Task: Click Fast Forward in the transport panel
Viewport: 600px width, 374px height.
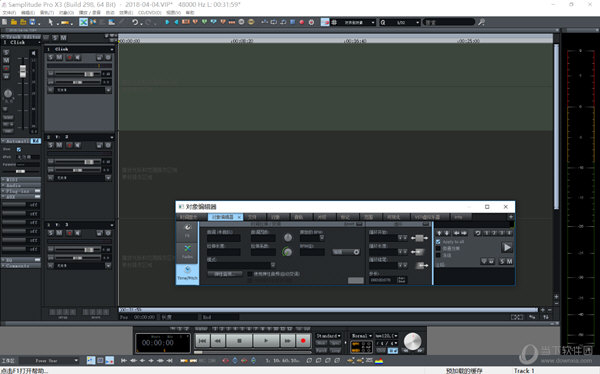Action: click(x=287, y=340)
